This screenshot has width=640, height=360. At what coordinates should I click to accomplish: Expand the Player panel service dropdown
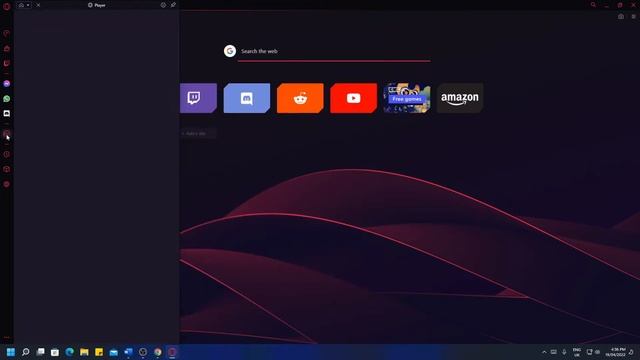(x=24, y=5)
